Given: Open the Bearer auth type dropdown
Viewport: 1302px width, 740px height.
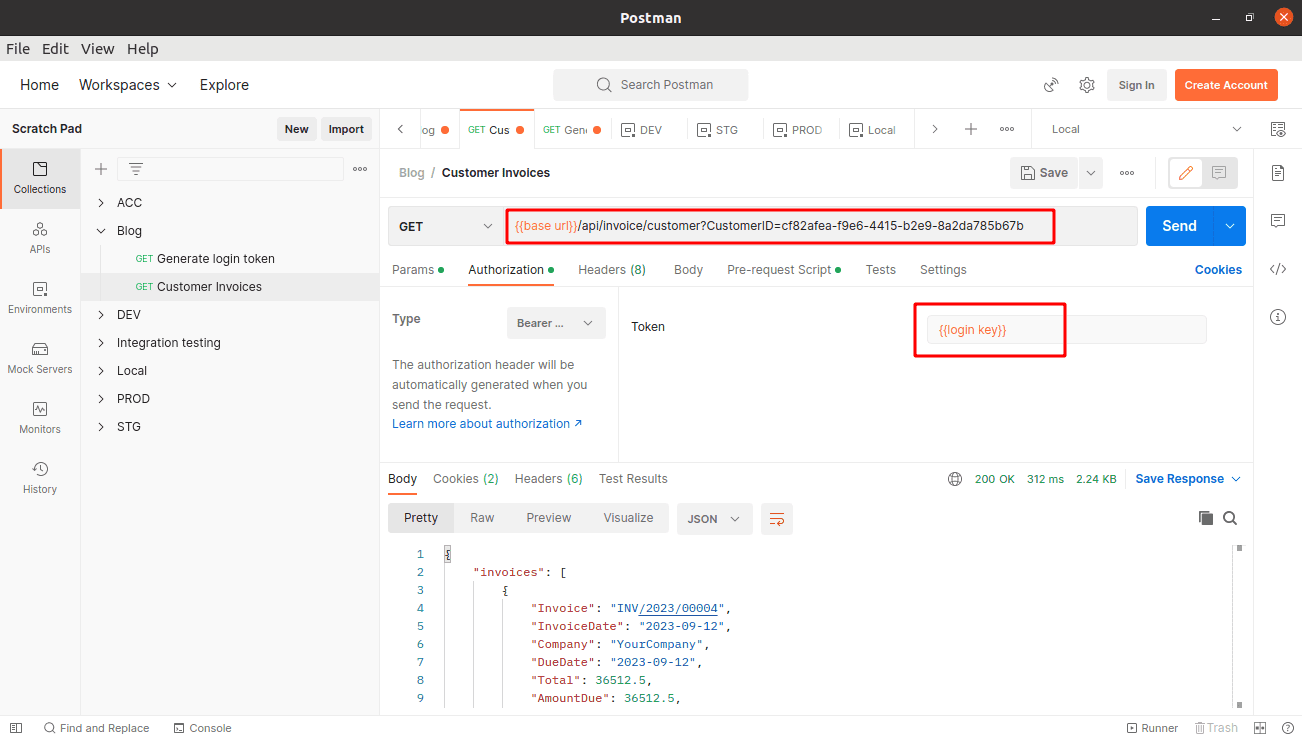Looking at the screenshot, I should click(556, 323).
